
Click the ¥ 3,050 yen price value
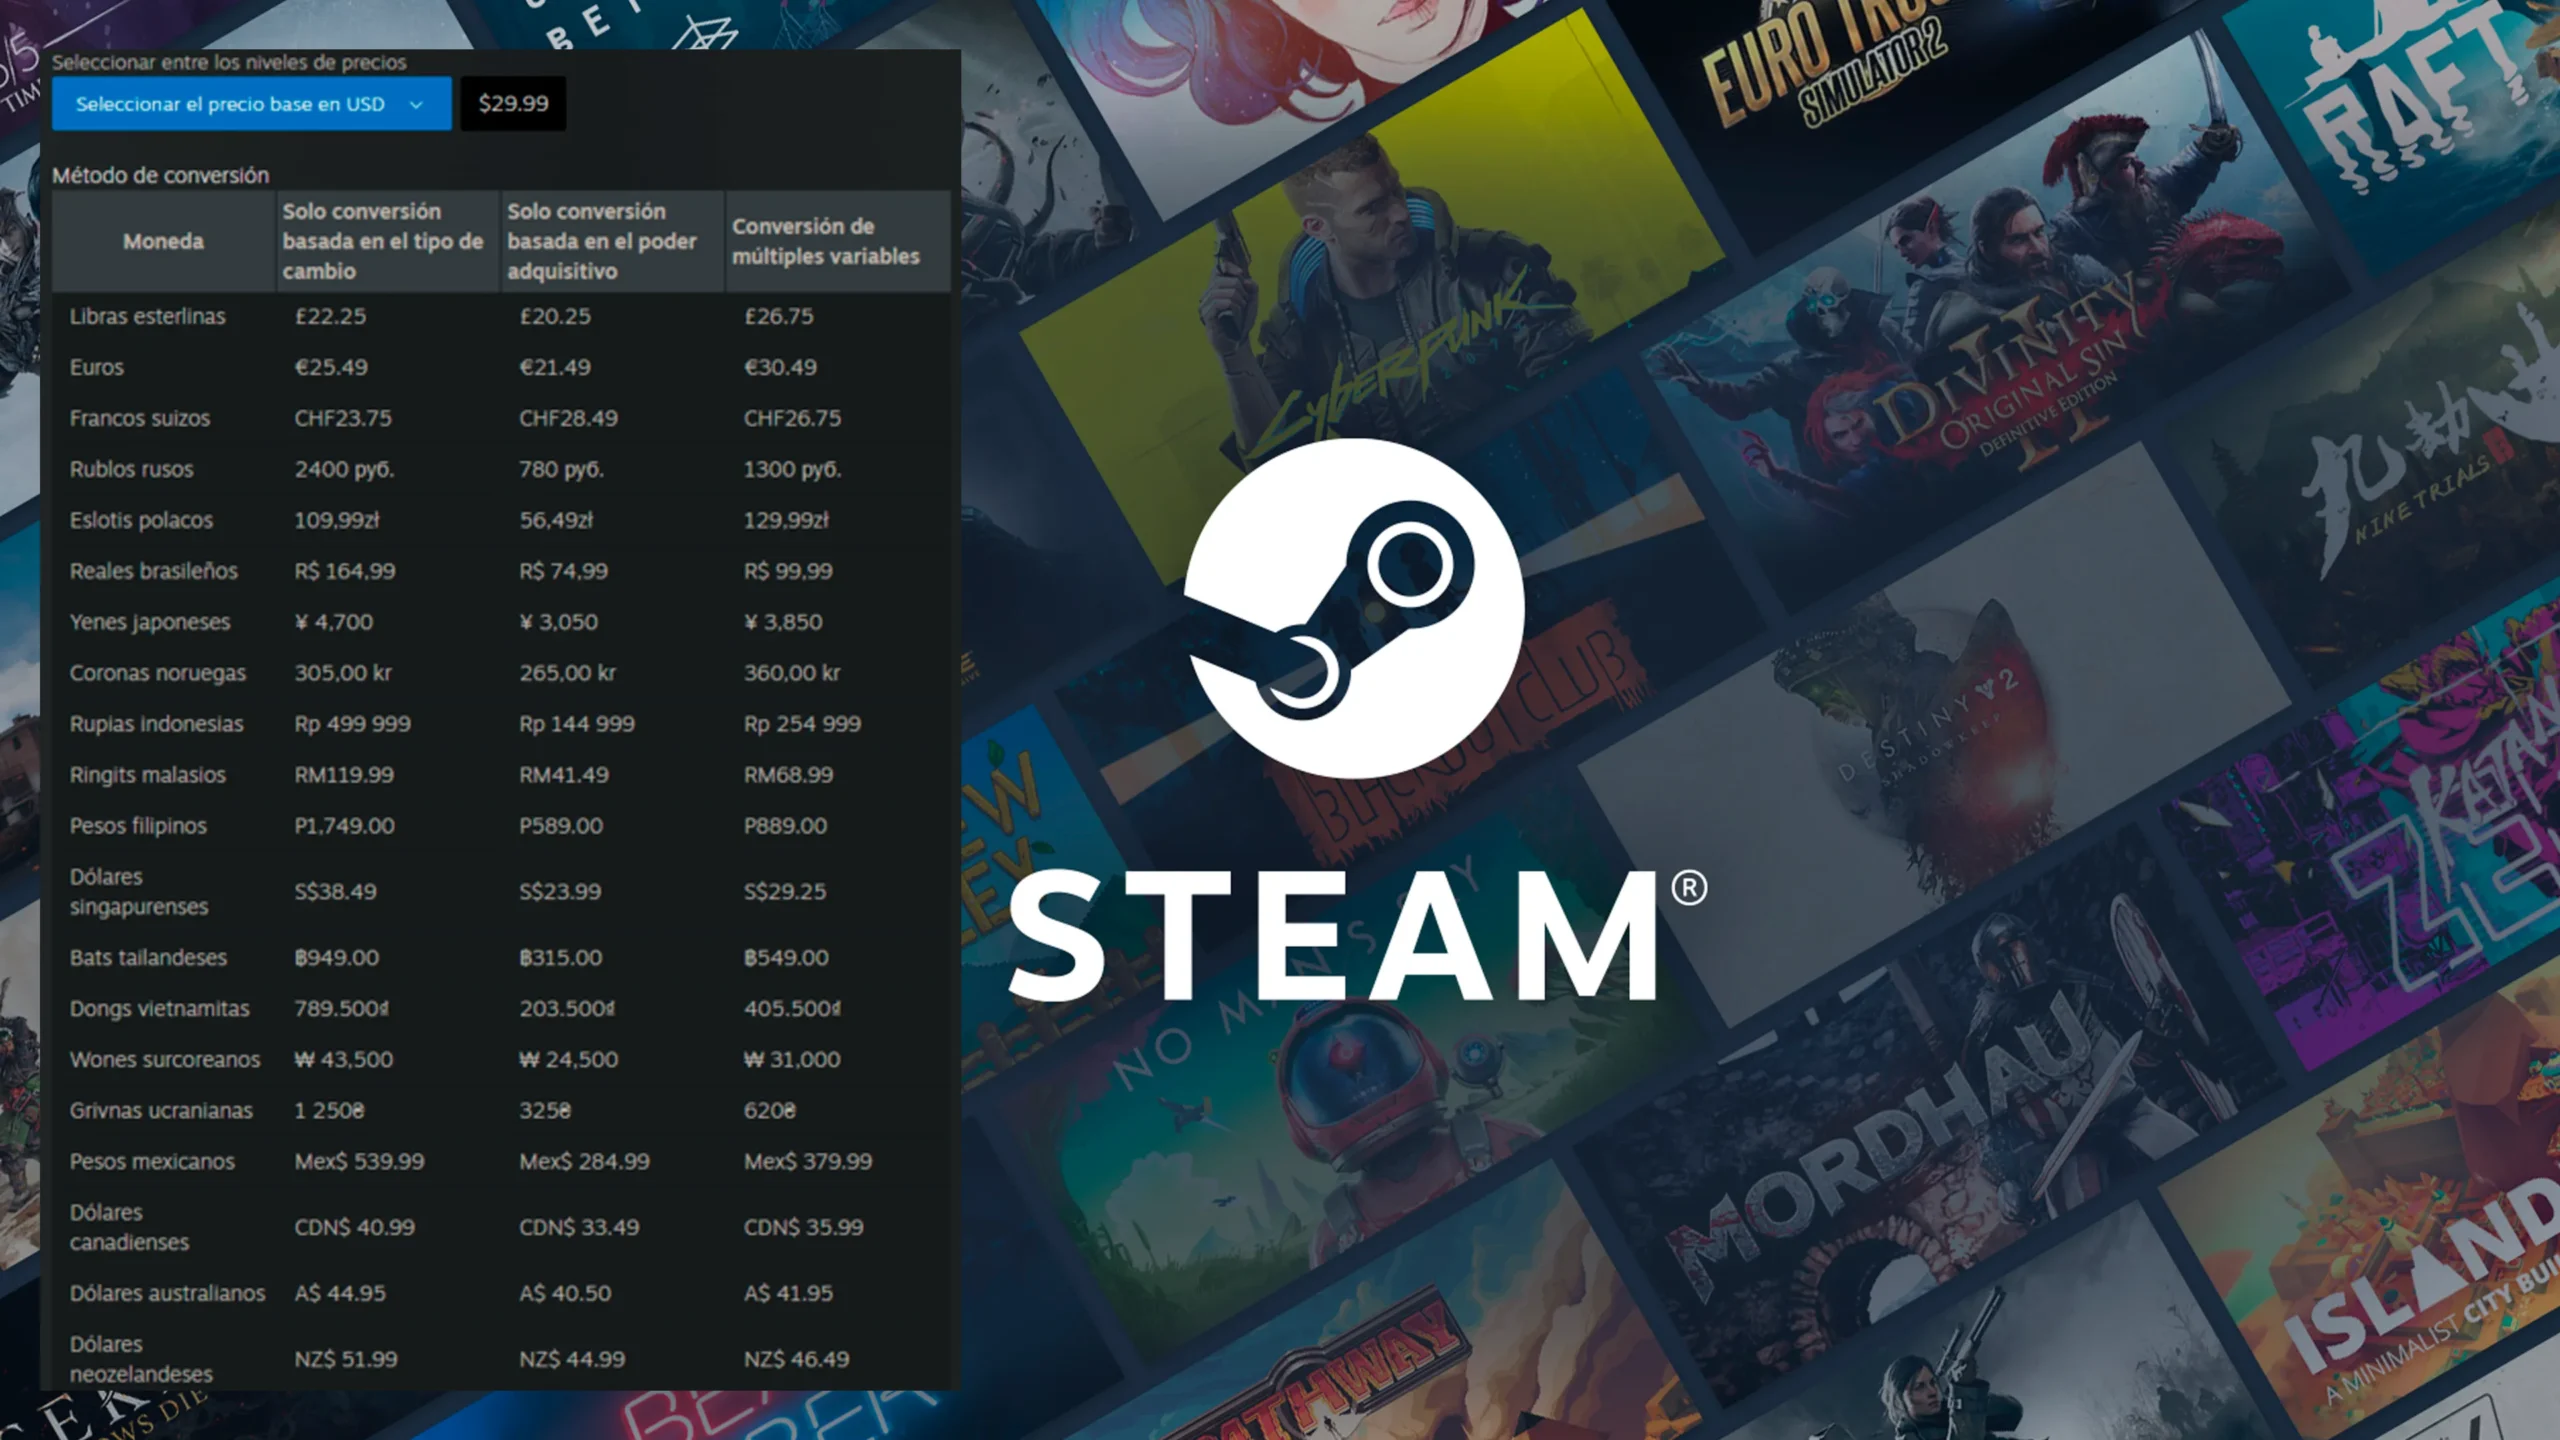click(558, 621)
